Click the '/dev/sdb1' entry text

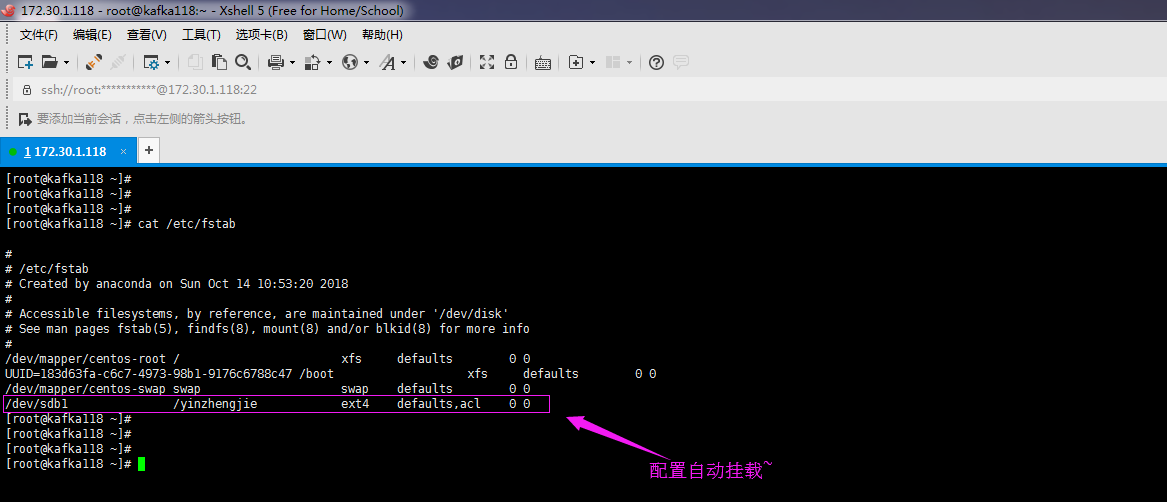36,404
